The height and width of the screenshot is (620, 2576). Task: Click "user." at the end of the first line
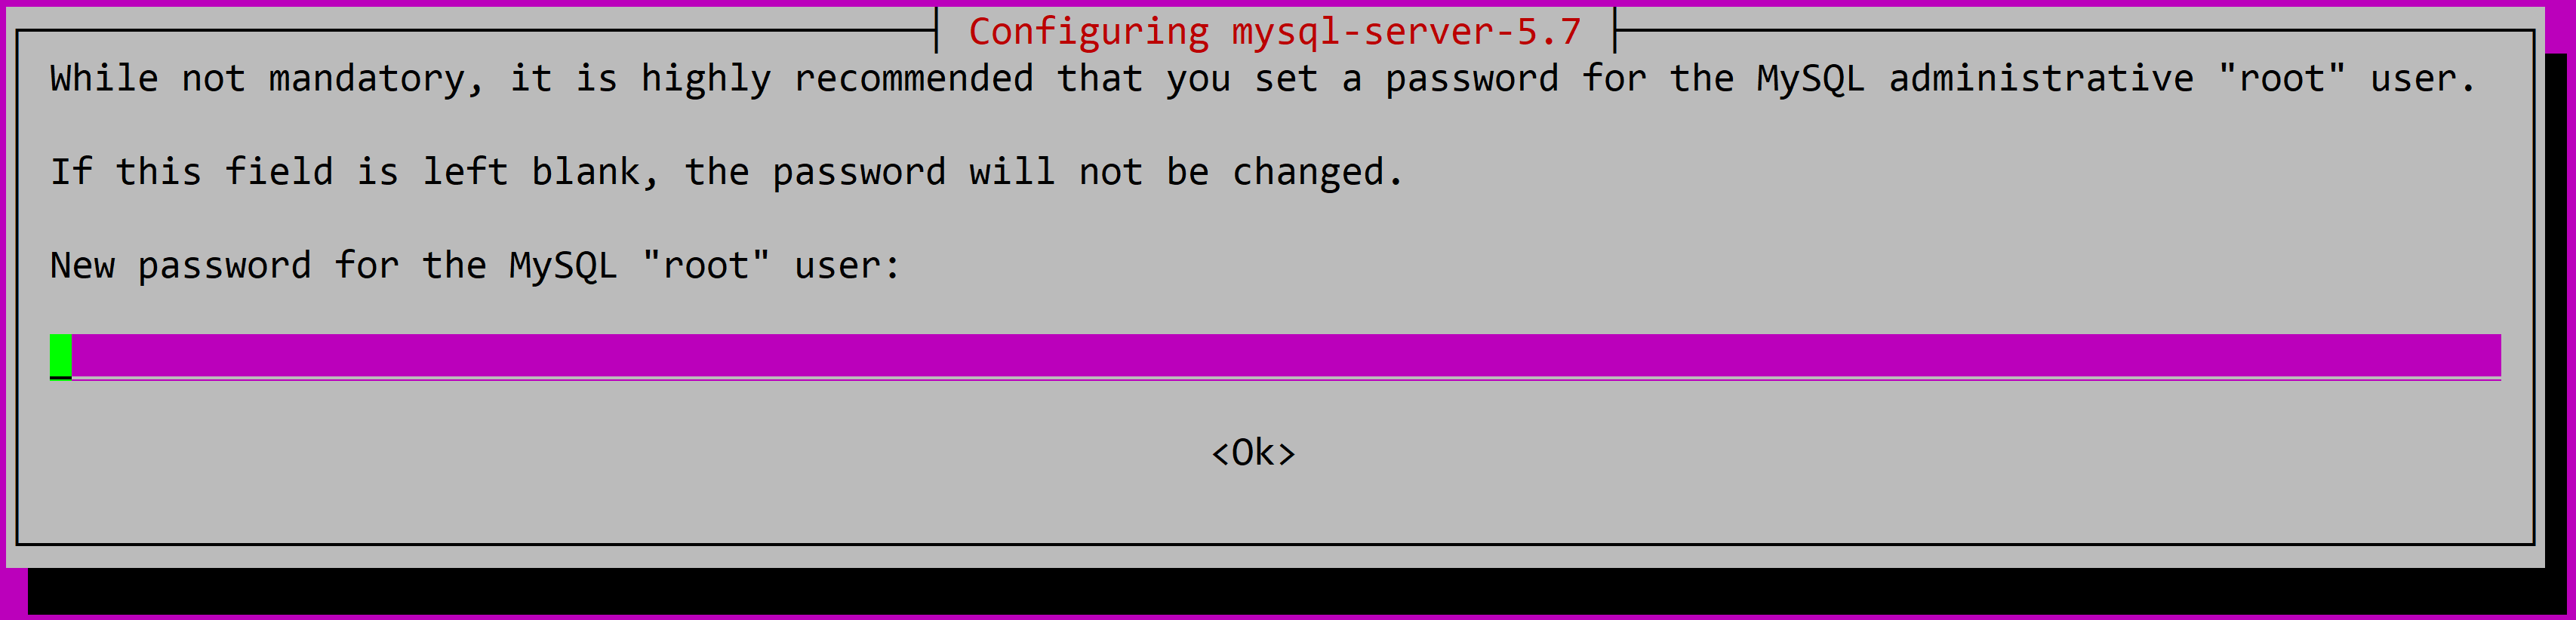pyautogui.click(x=2421, y=79)
